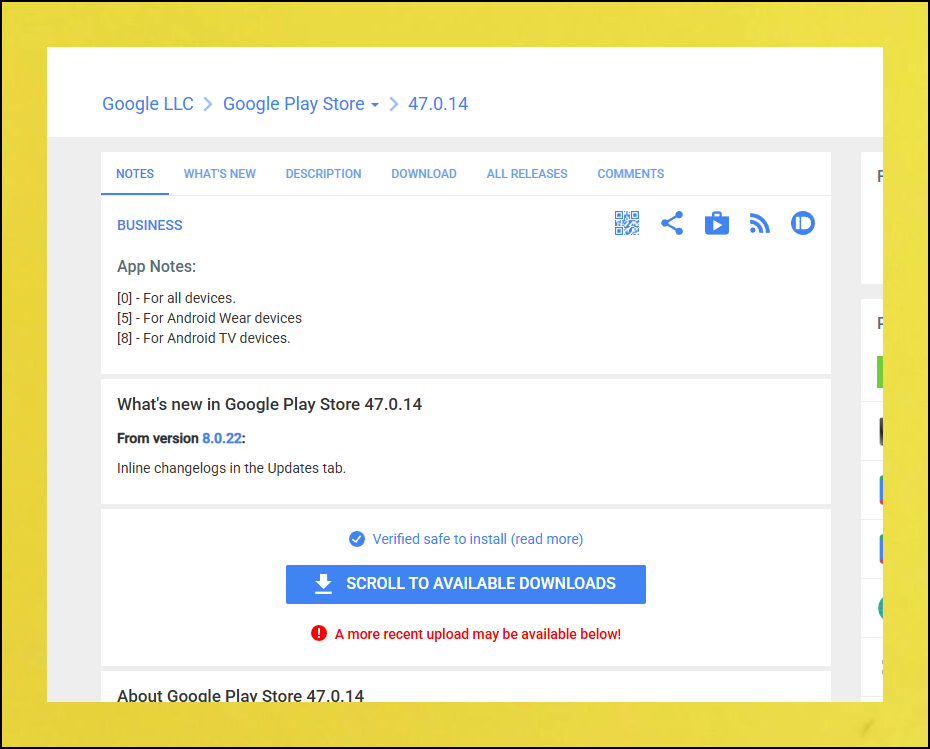The image size is (930, 749).
Task: Click the verified checkmark badge icon
Action: pyautogui.click(x=356, y=539)
